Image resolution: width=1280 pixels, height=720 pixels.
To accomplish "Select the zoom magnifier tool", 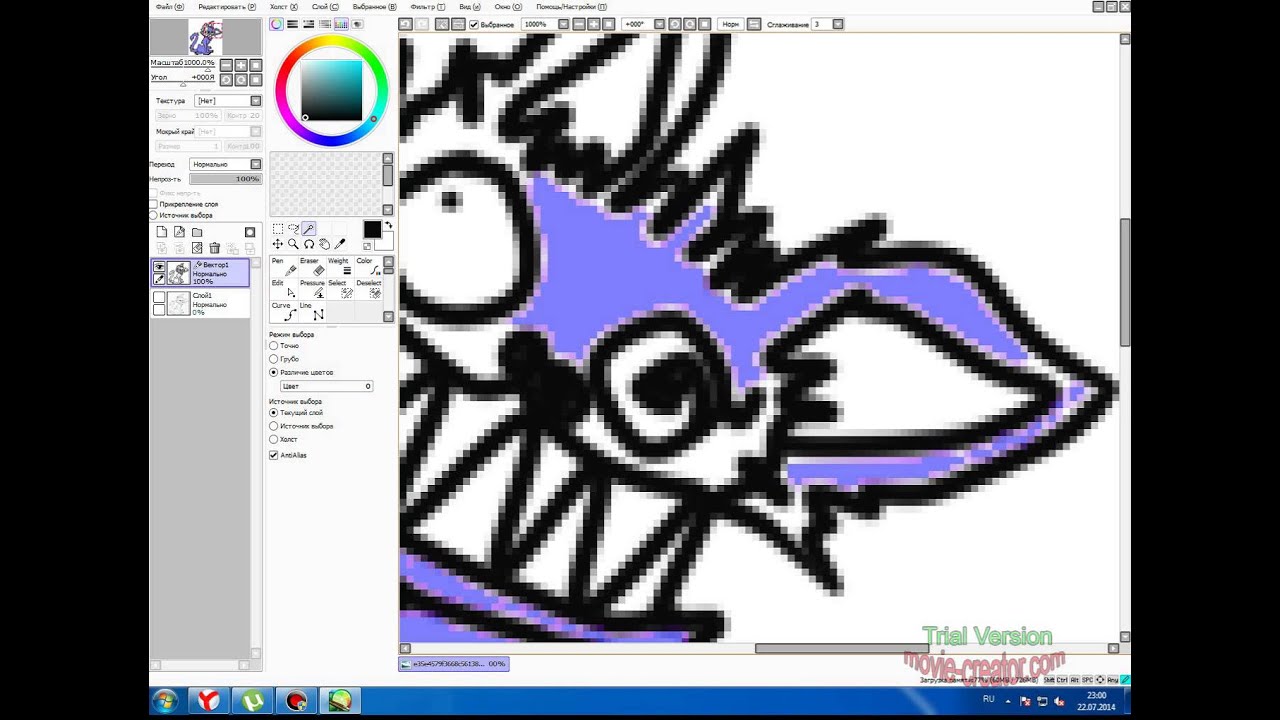I will (293, 244).
